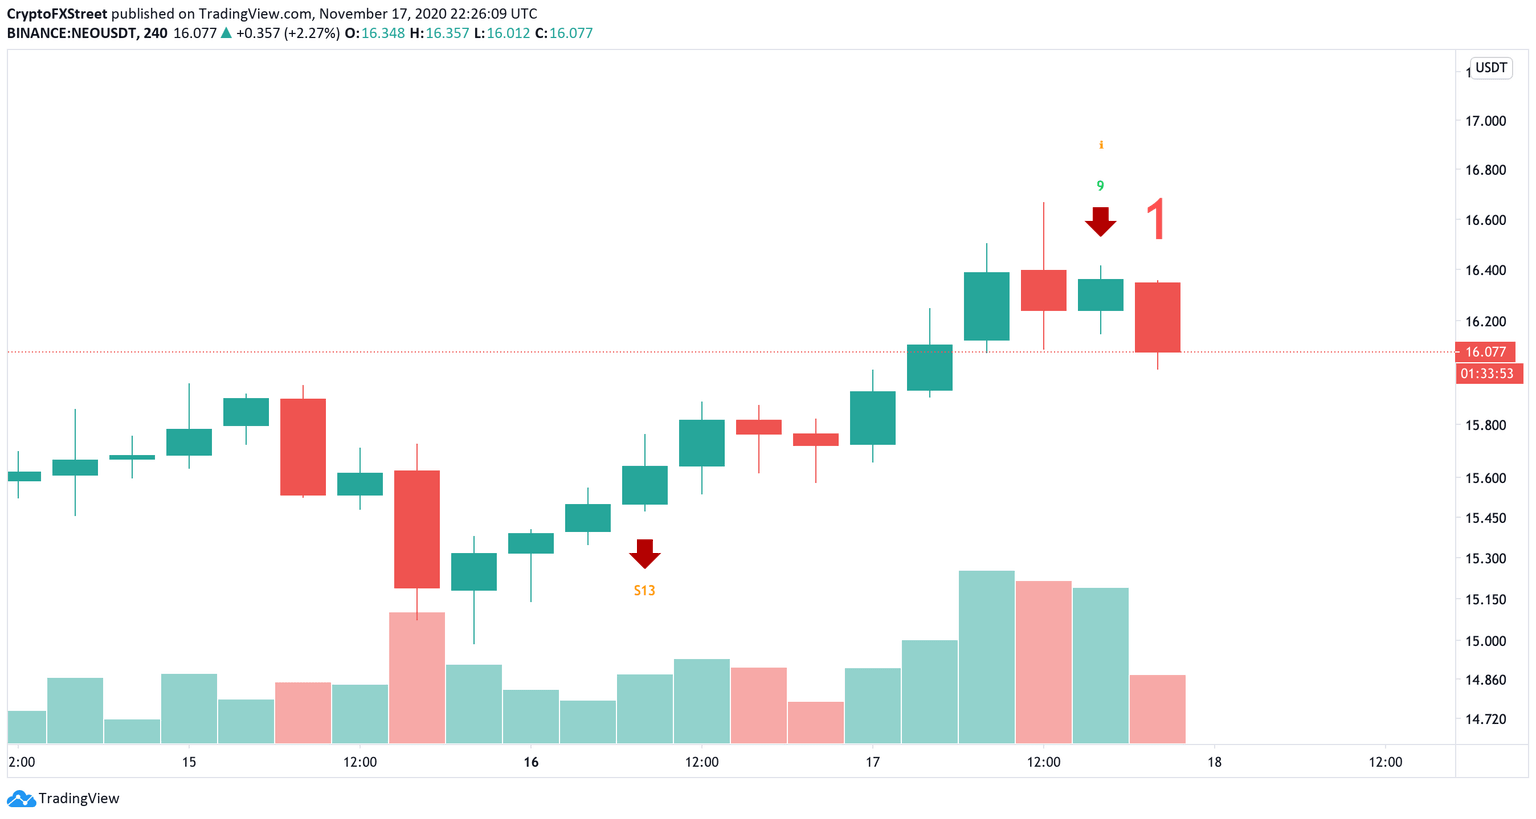1536x819 pixels.
Task: Click the CryptoFXStreet author name
Action: pos(57,14)
